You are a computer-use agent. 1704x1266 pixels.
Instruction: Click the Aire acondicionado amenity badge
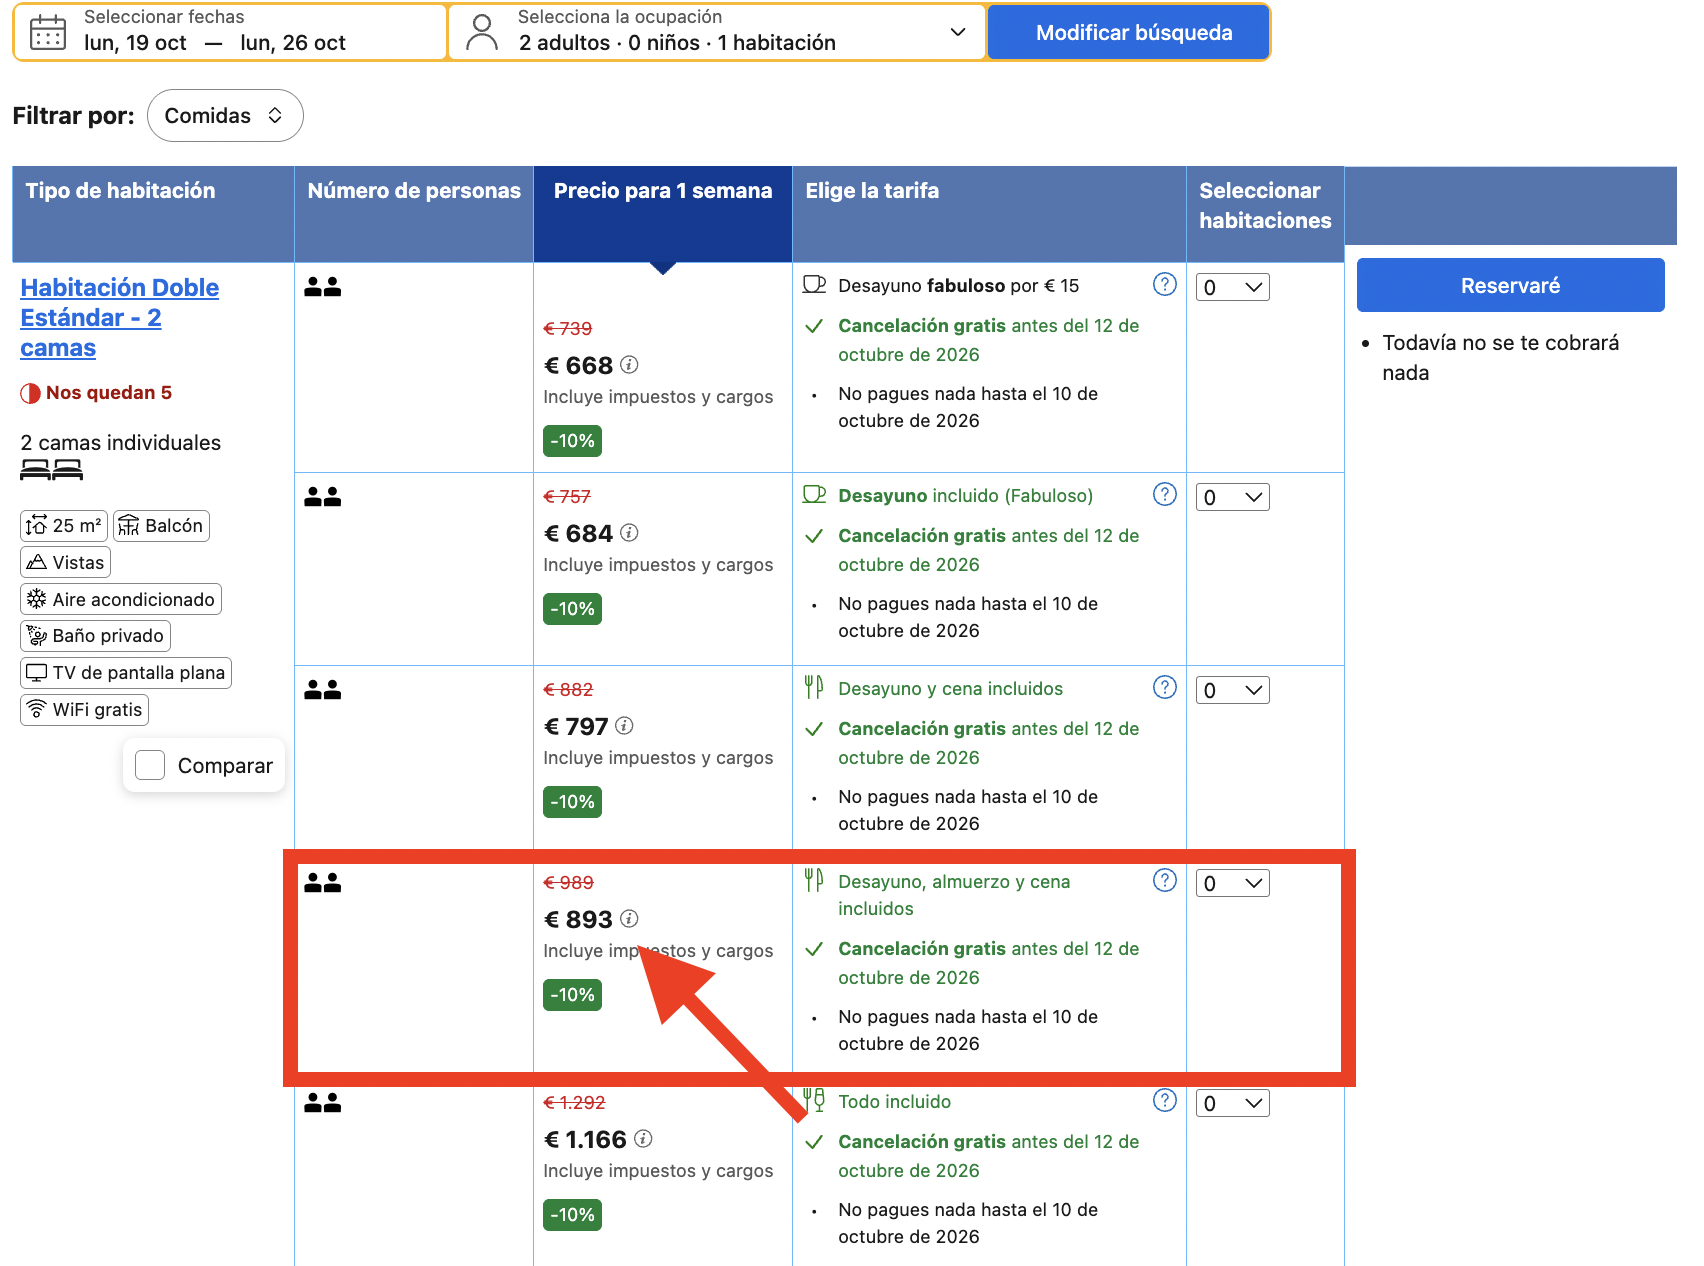tap(121, 600)
